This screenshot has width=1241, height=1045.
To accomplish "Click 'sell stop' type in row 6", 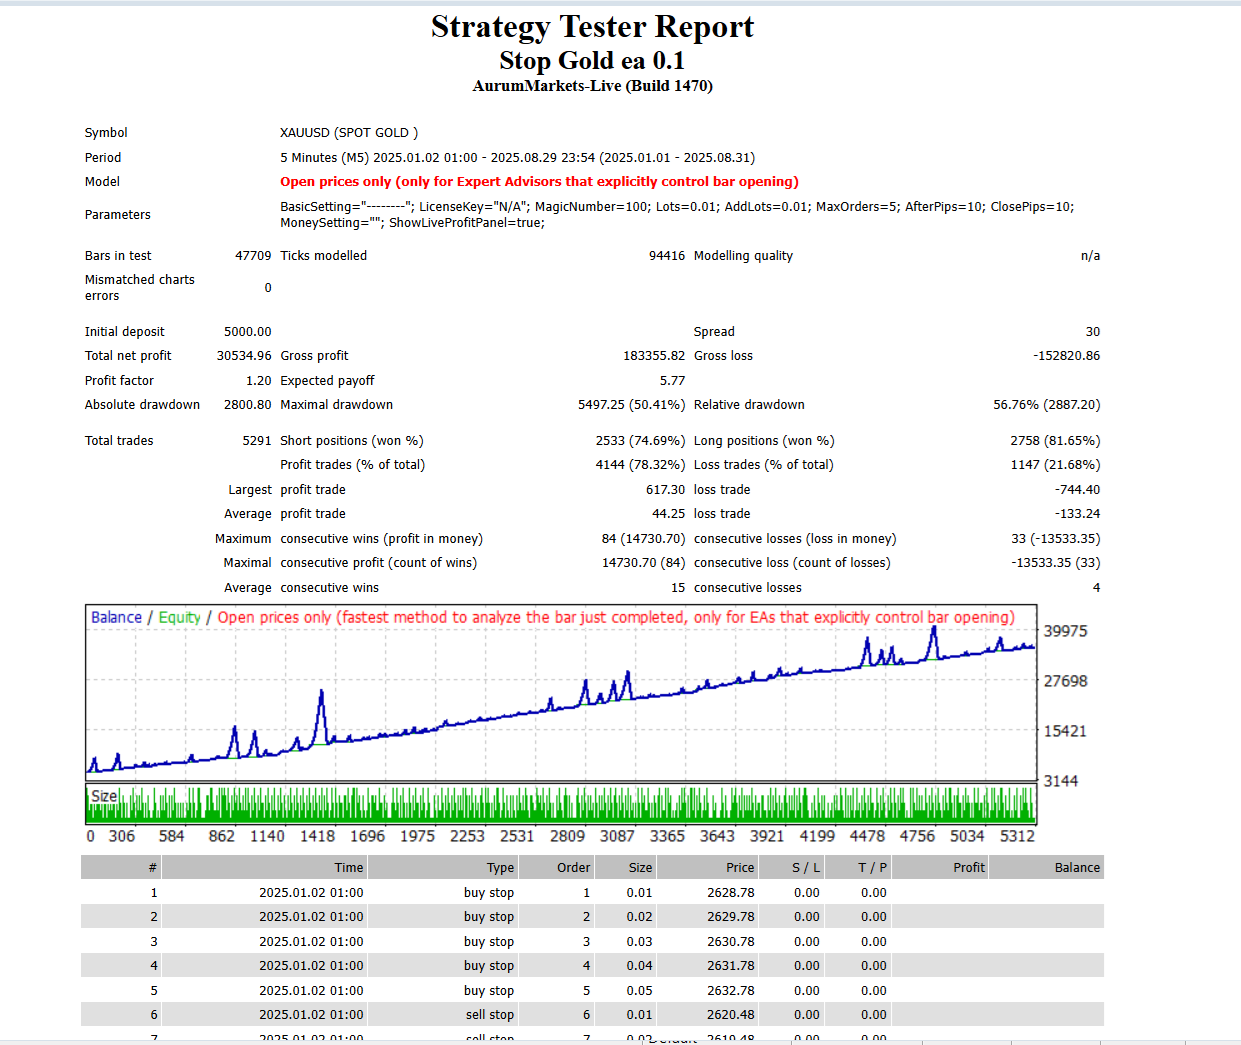I will [x=490, y=1015].
